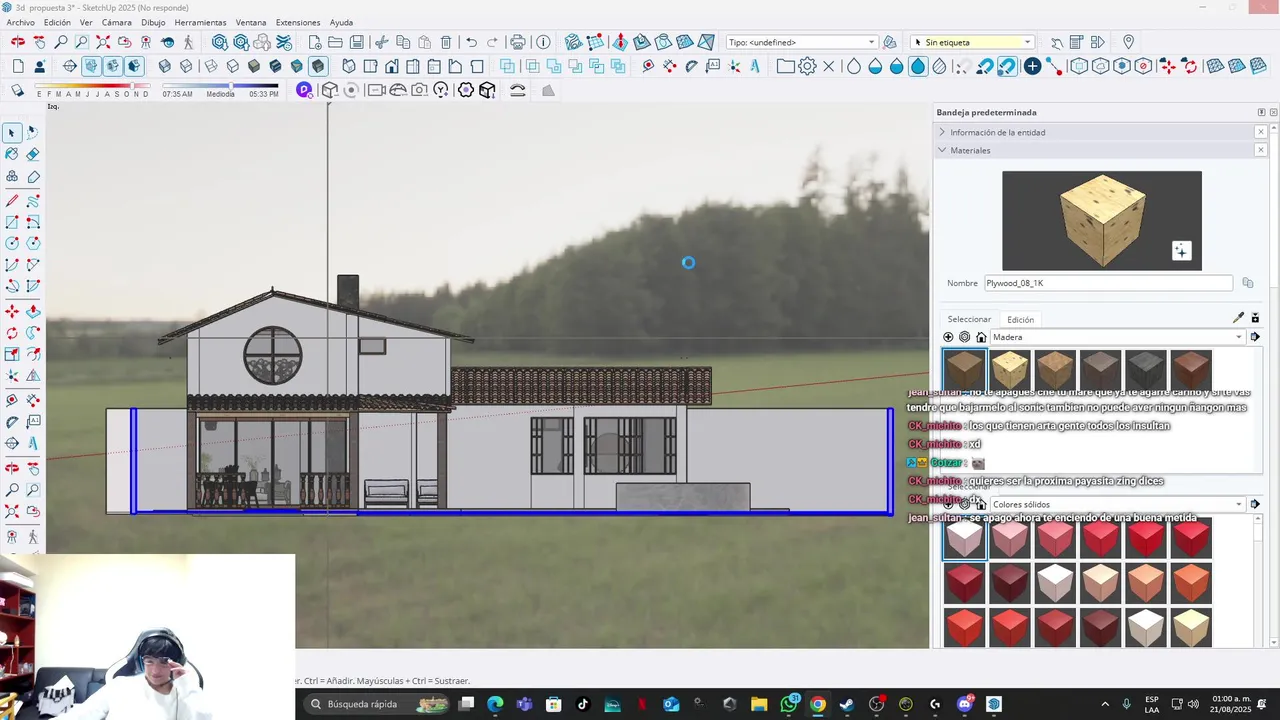Pick the Paint Bucket tool
1280x720 pixels.
pyautogui.click(x=12, y=154)
